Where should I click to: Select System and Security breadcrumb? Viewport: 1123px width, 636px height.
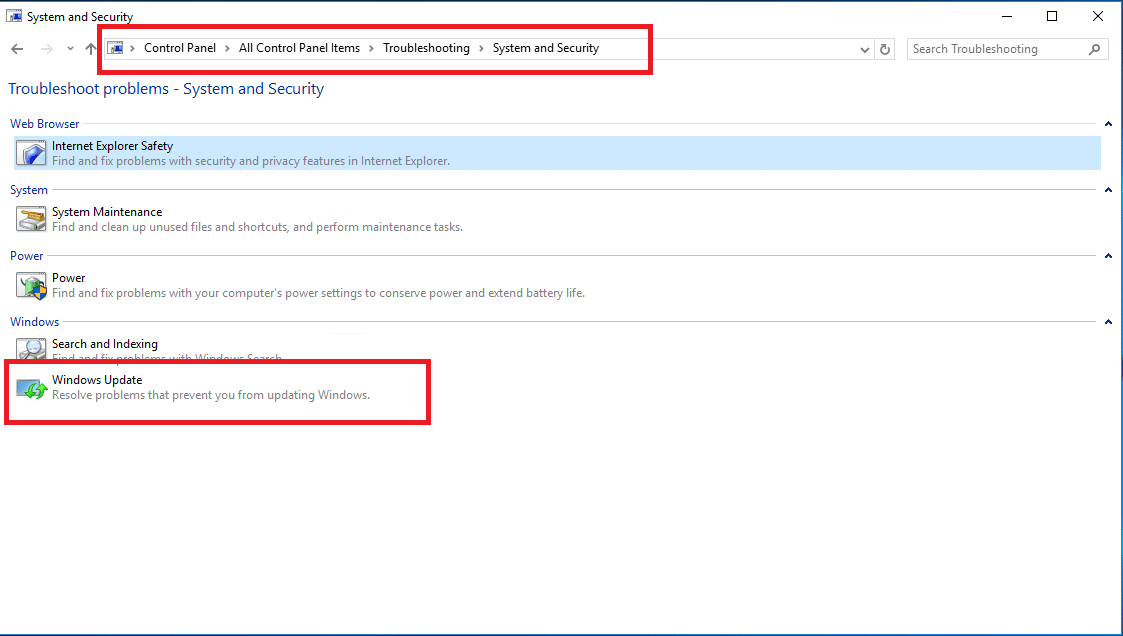(x=546, y=48)
